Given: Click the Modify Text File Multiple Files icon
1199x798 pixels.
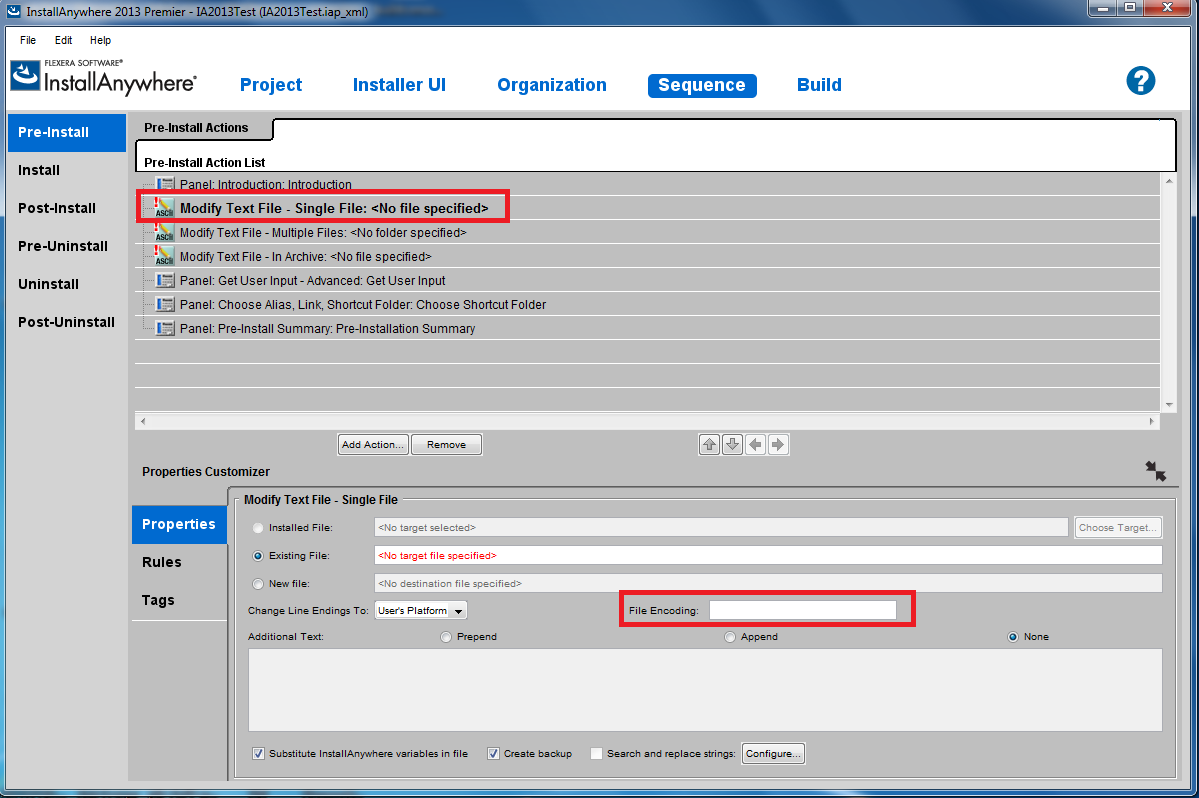Looking at the screenshot, I should click(164, 232).
